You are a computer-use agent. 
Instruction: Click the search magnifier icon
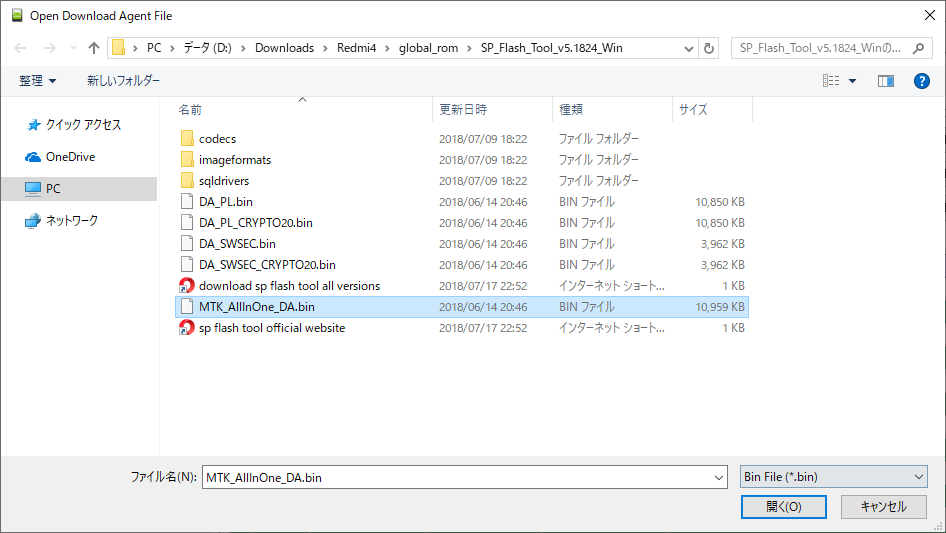918,48
